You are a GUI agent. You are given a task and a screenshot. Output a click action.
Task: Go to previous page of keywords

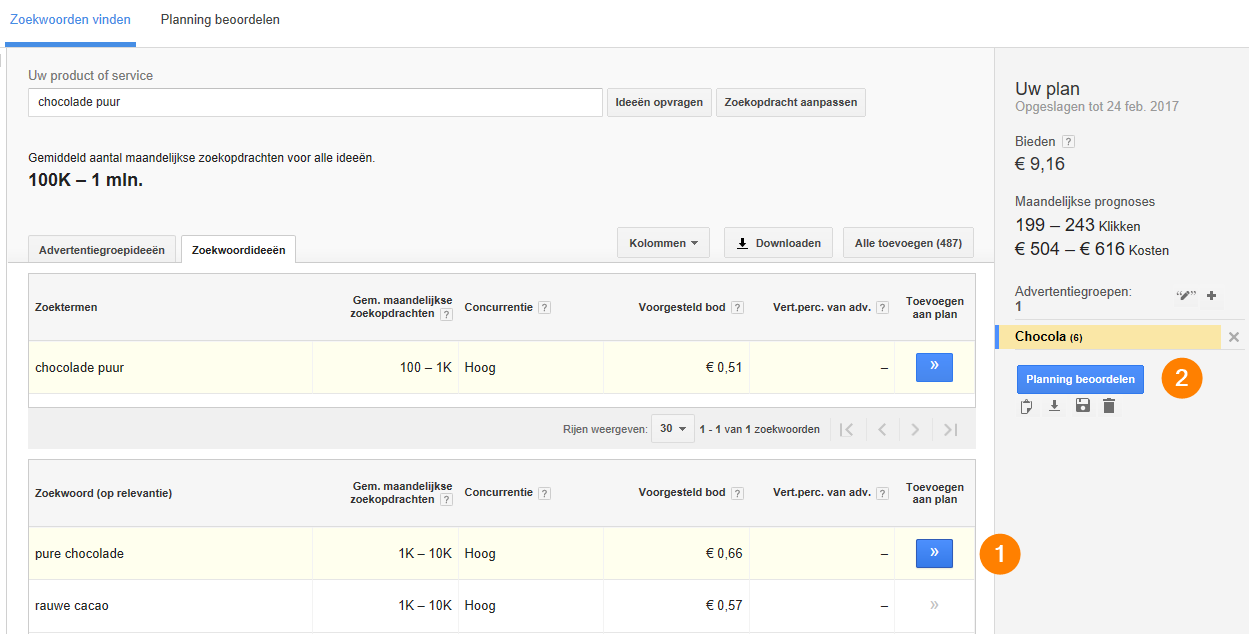pyautogui.click(x=881, y=429)
